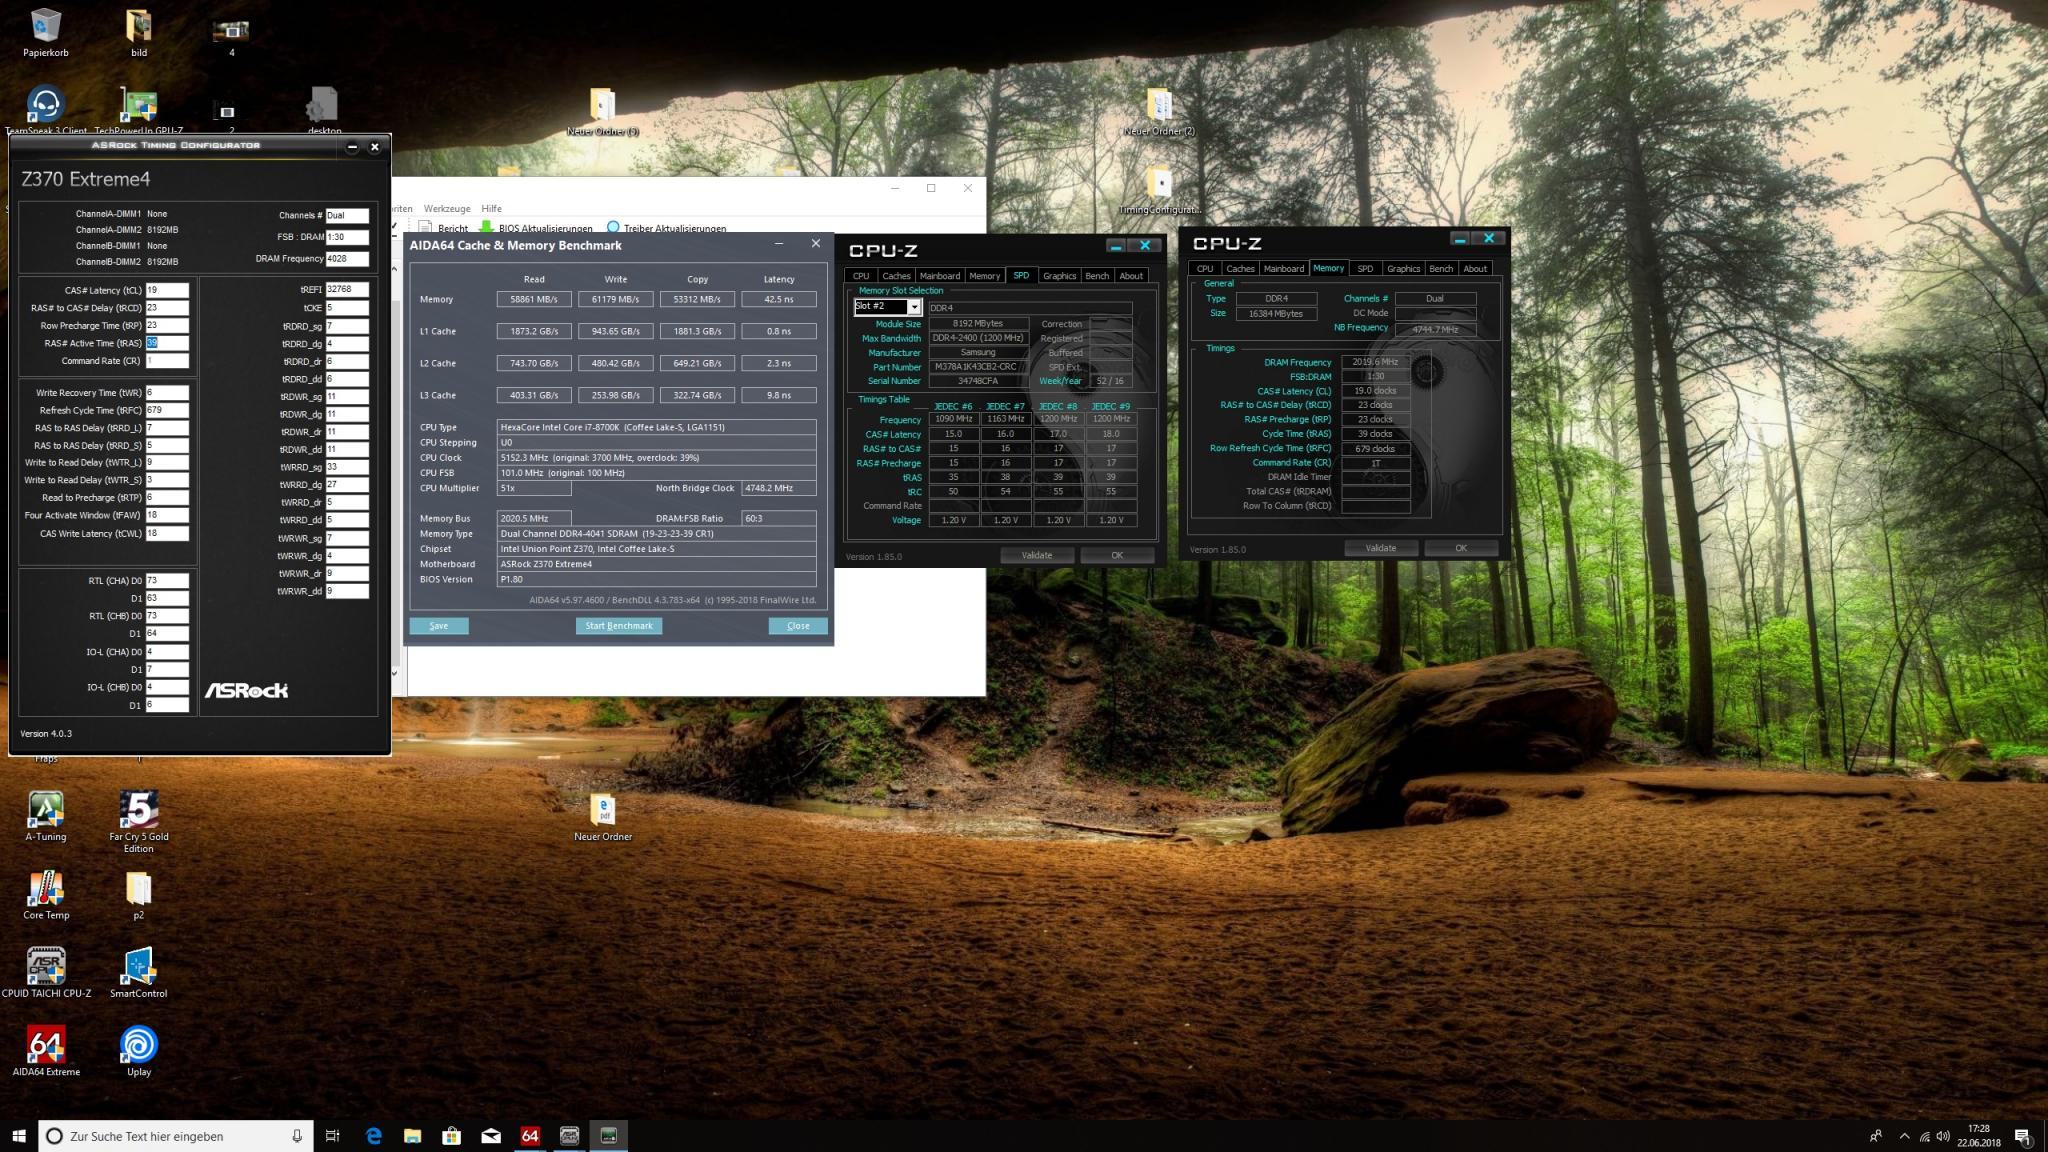Open Caches tab in right CPU-Z window
Screen dimensions: 2048x1152
pos(1240,269)
